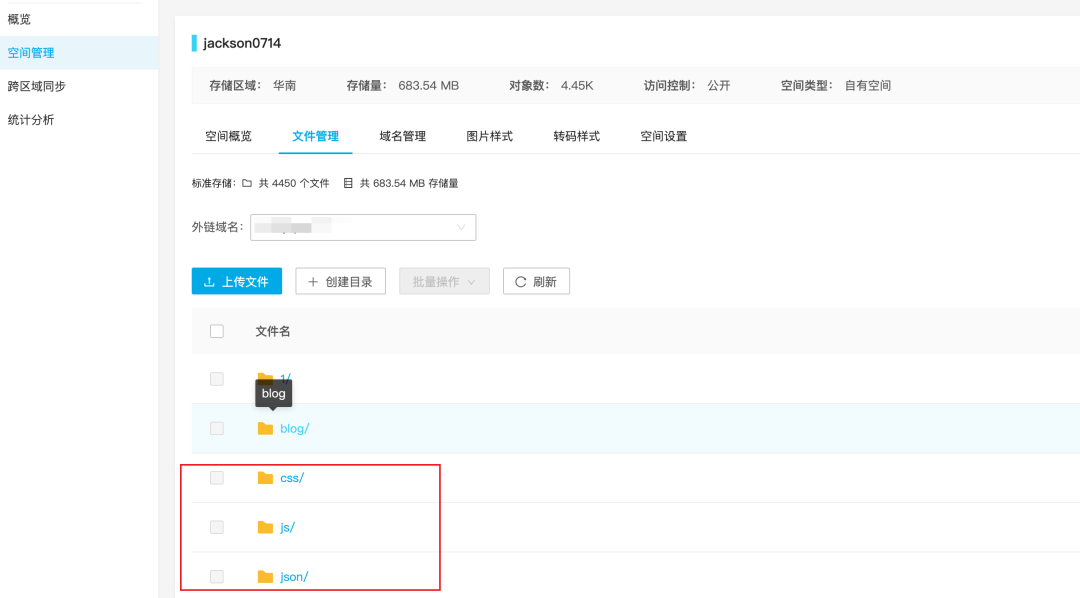Check the checkbox for the css/ row
The height and width of the screenshot is (598, 1080).
[x=217, y=477]
